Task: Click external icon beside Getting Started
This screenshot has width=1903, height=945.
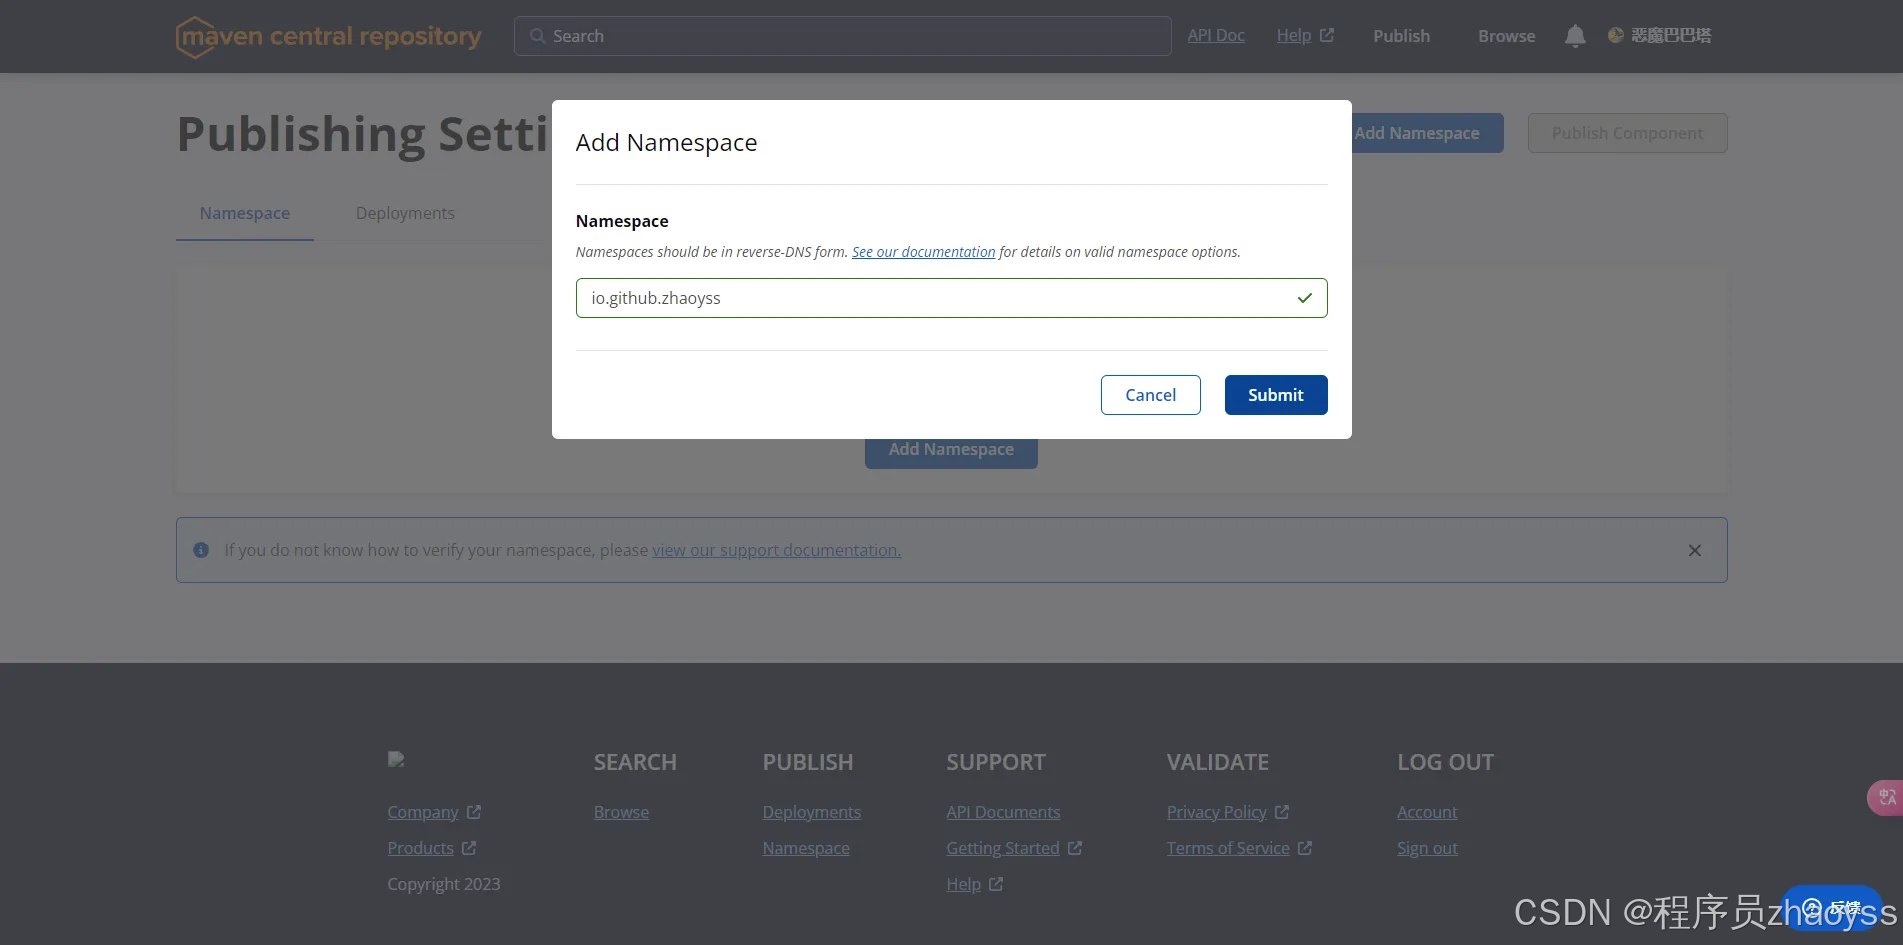Action: coord(1075,848)
